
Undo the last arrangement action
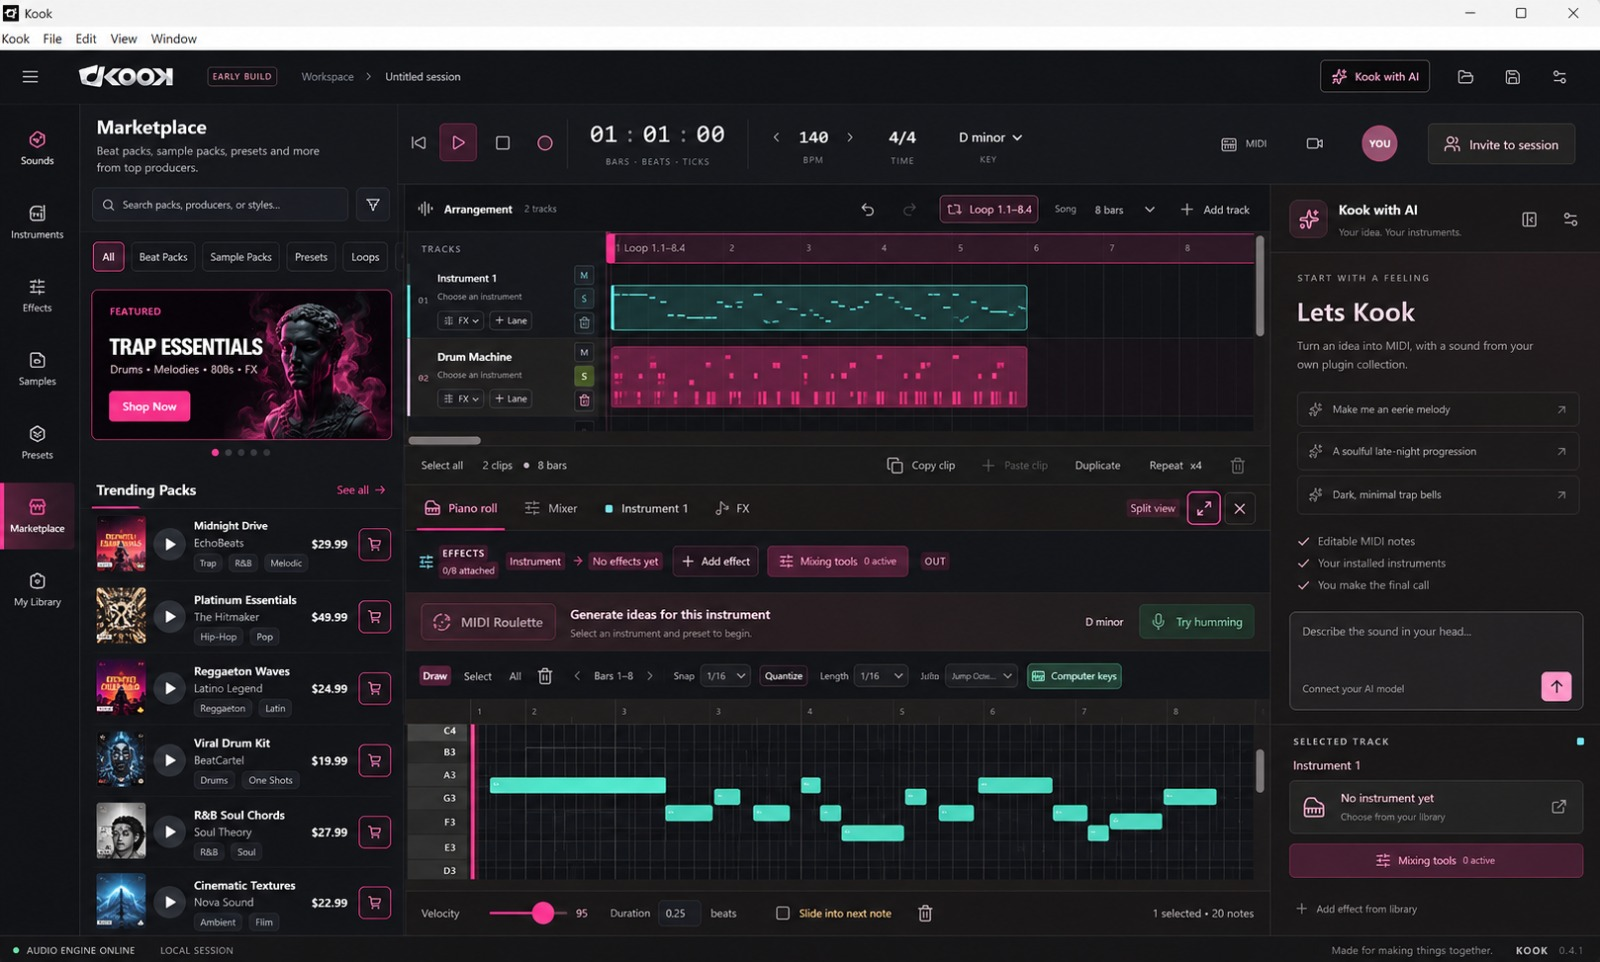click(867, 209)
